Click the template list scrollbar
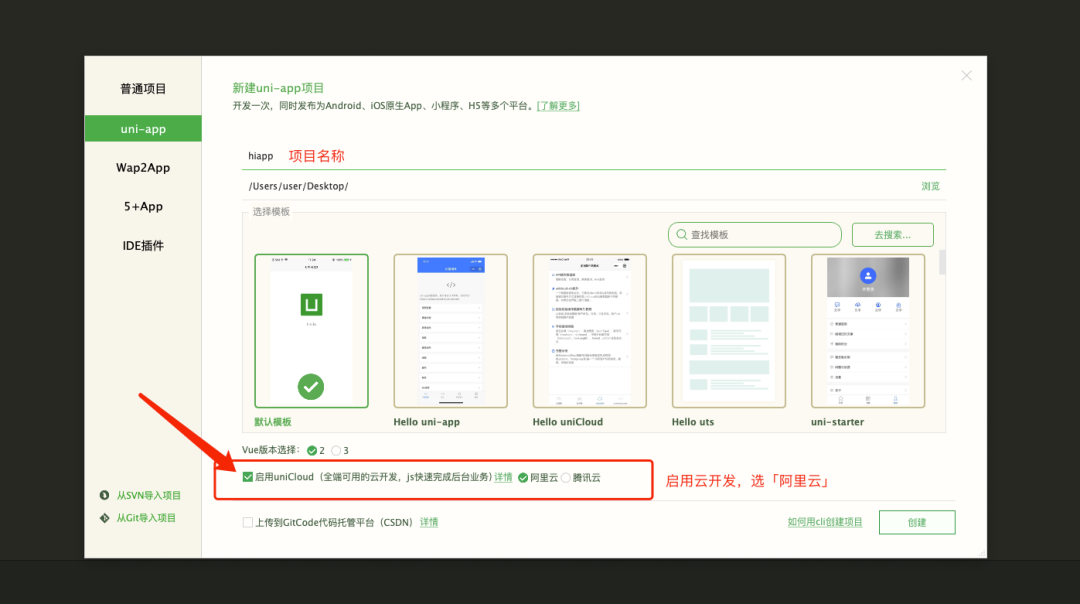Screen dimensions: 1080x604 pos(942,262)
